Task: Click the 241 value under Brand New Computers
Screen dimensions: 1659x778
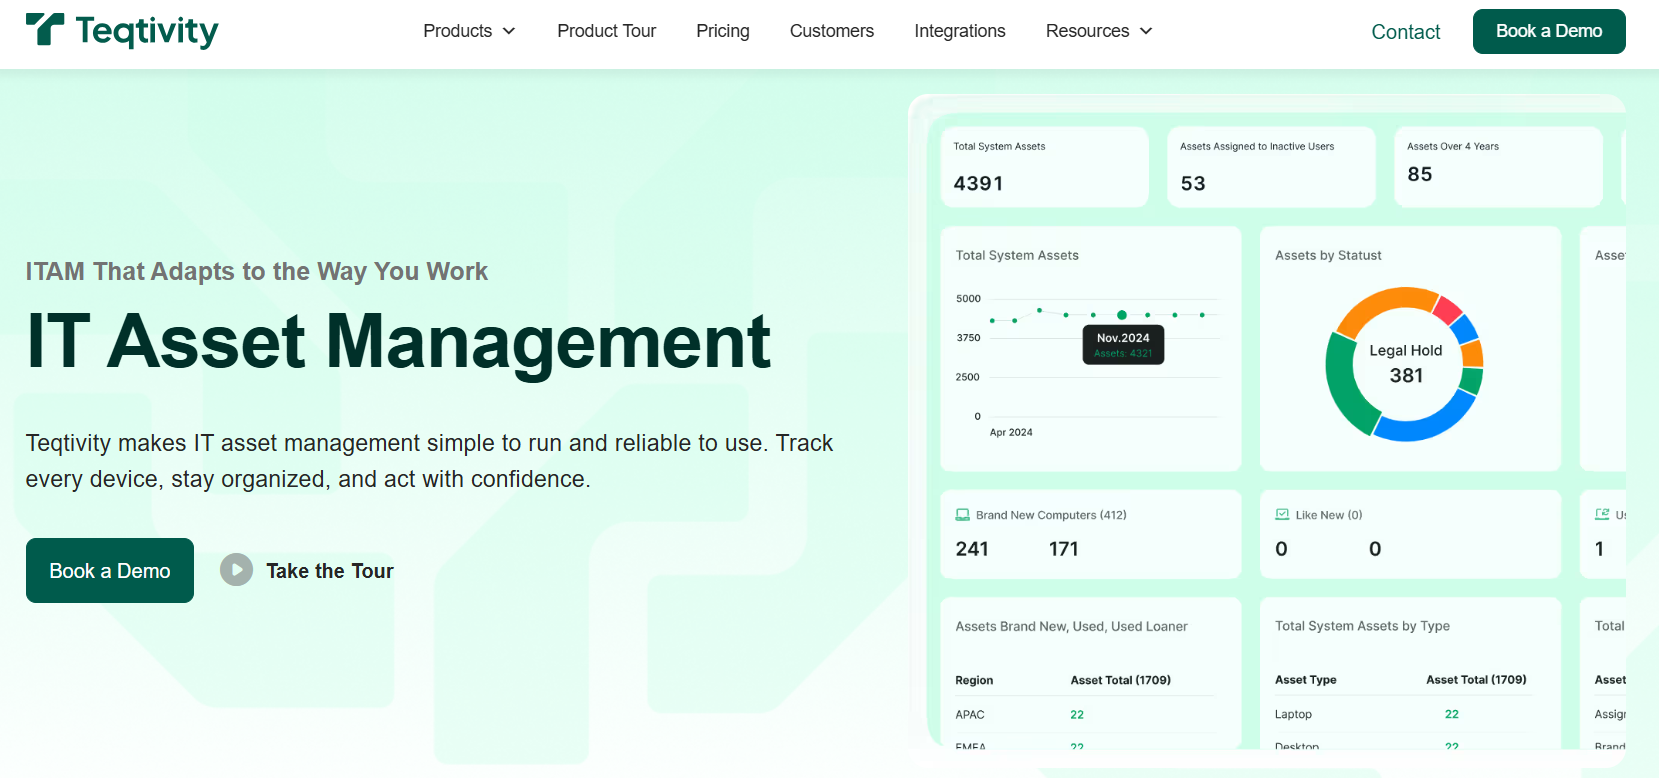Action: [x=972, y=549]
